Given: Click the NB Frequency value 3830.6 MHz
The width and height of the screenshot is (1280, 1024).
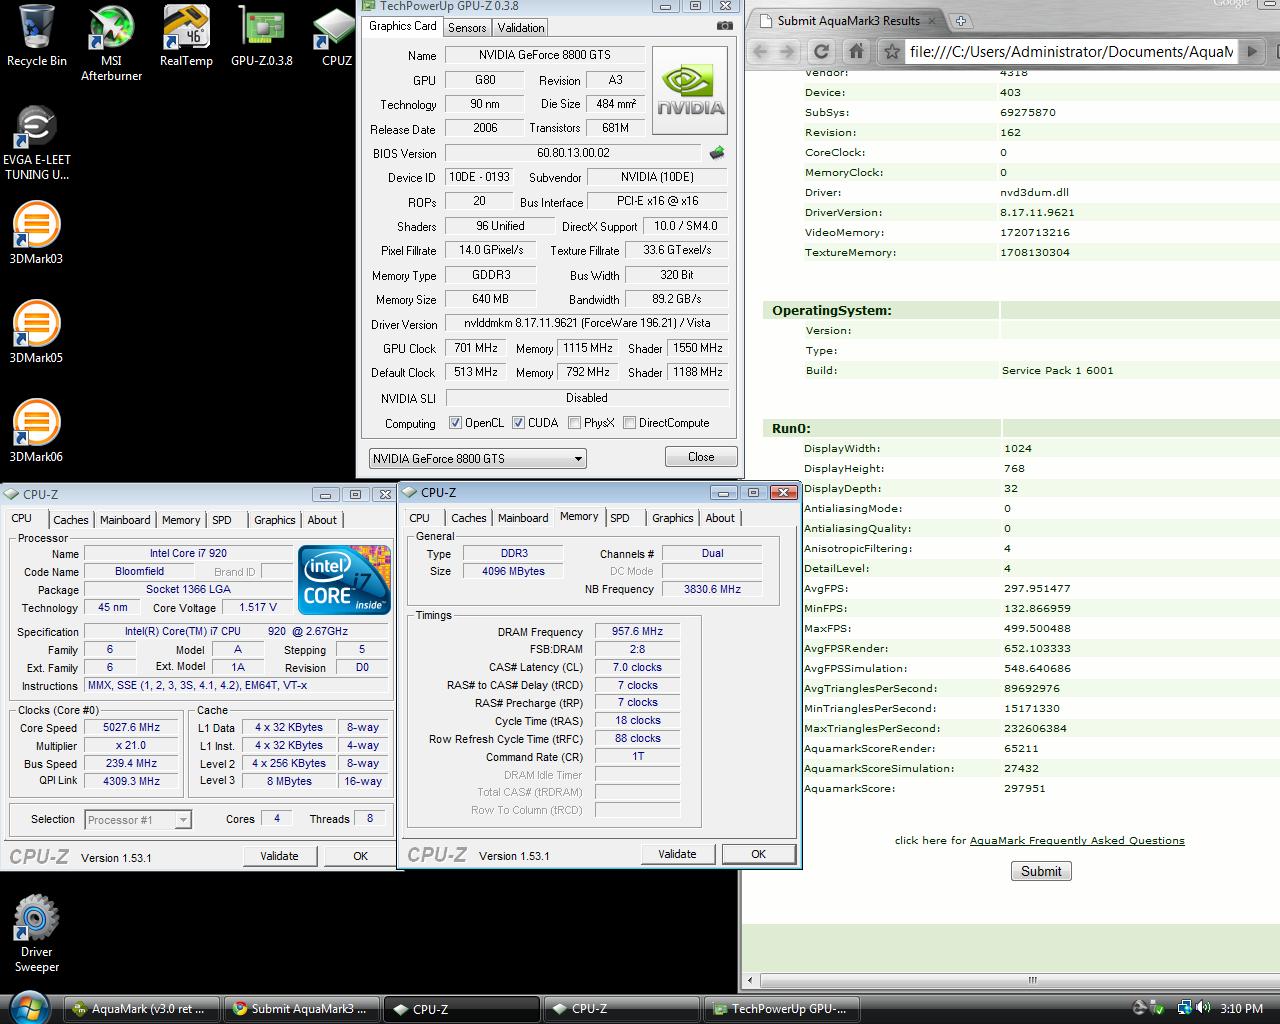Looking at the screenshot, I should (712, 589).
